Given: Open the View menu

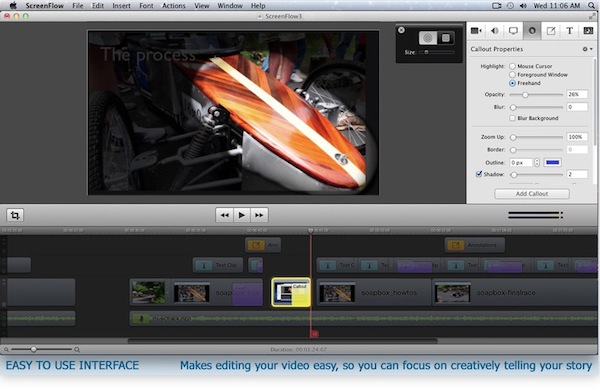Looking at the screenshot, I should 202,6.
